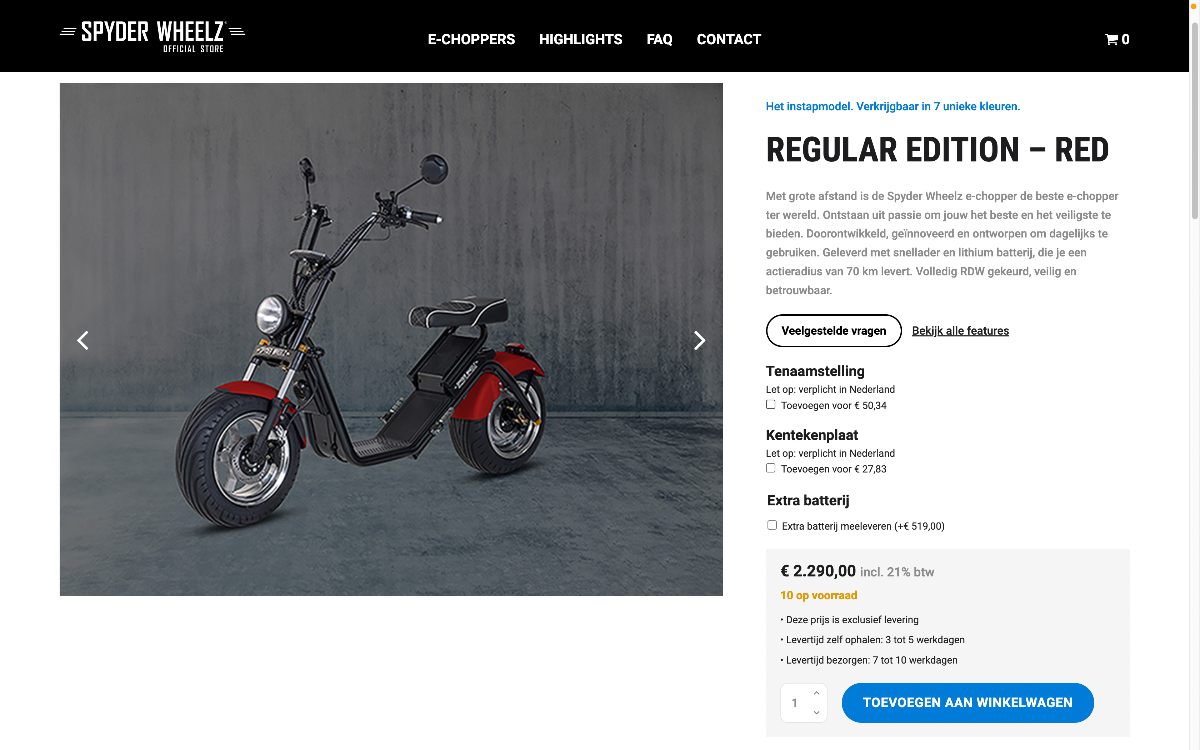This screenshot has width=1200, height=750.
Task: Increase quantity with the up arrow
Action: 816,692
